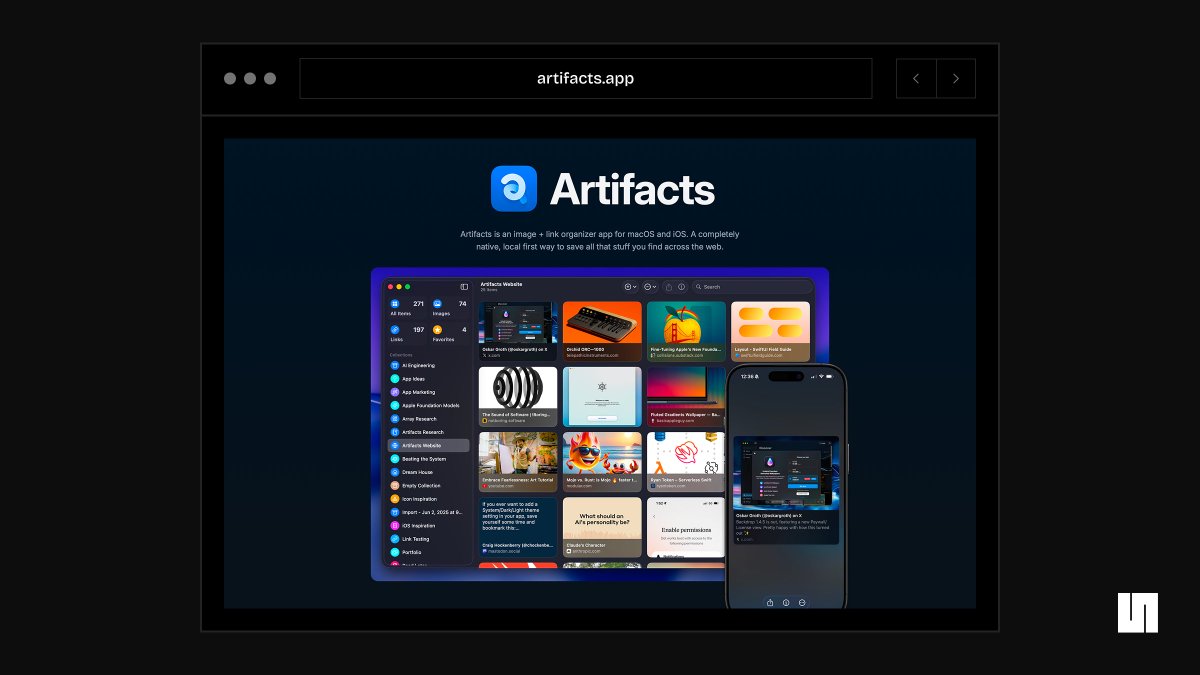The height and width of the screenshot is (675, 1200).
Task: Select the All Items category tile
Action: coord(407,308)
